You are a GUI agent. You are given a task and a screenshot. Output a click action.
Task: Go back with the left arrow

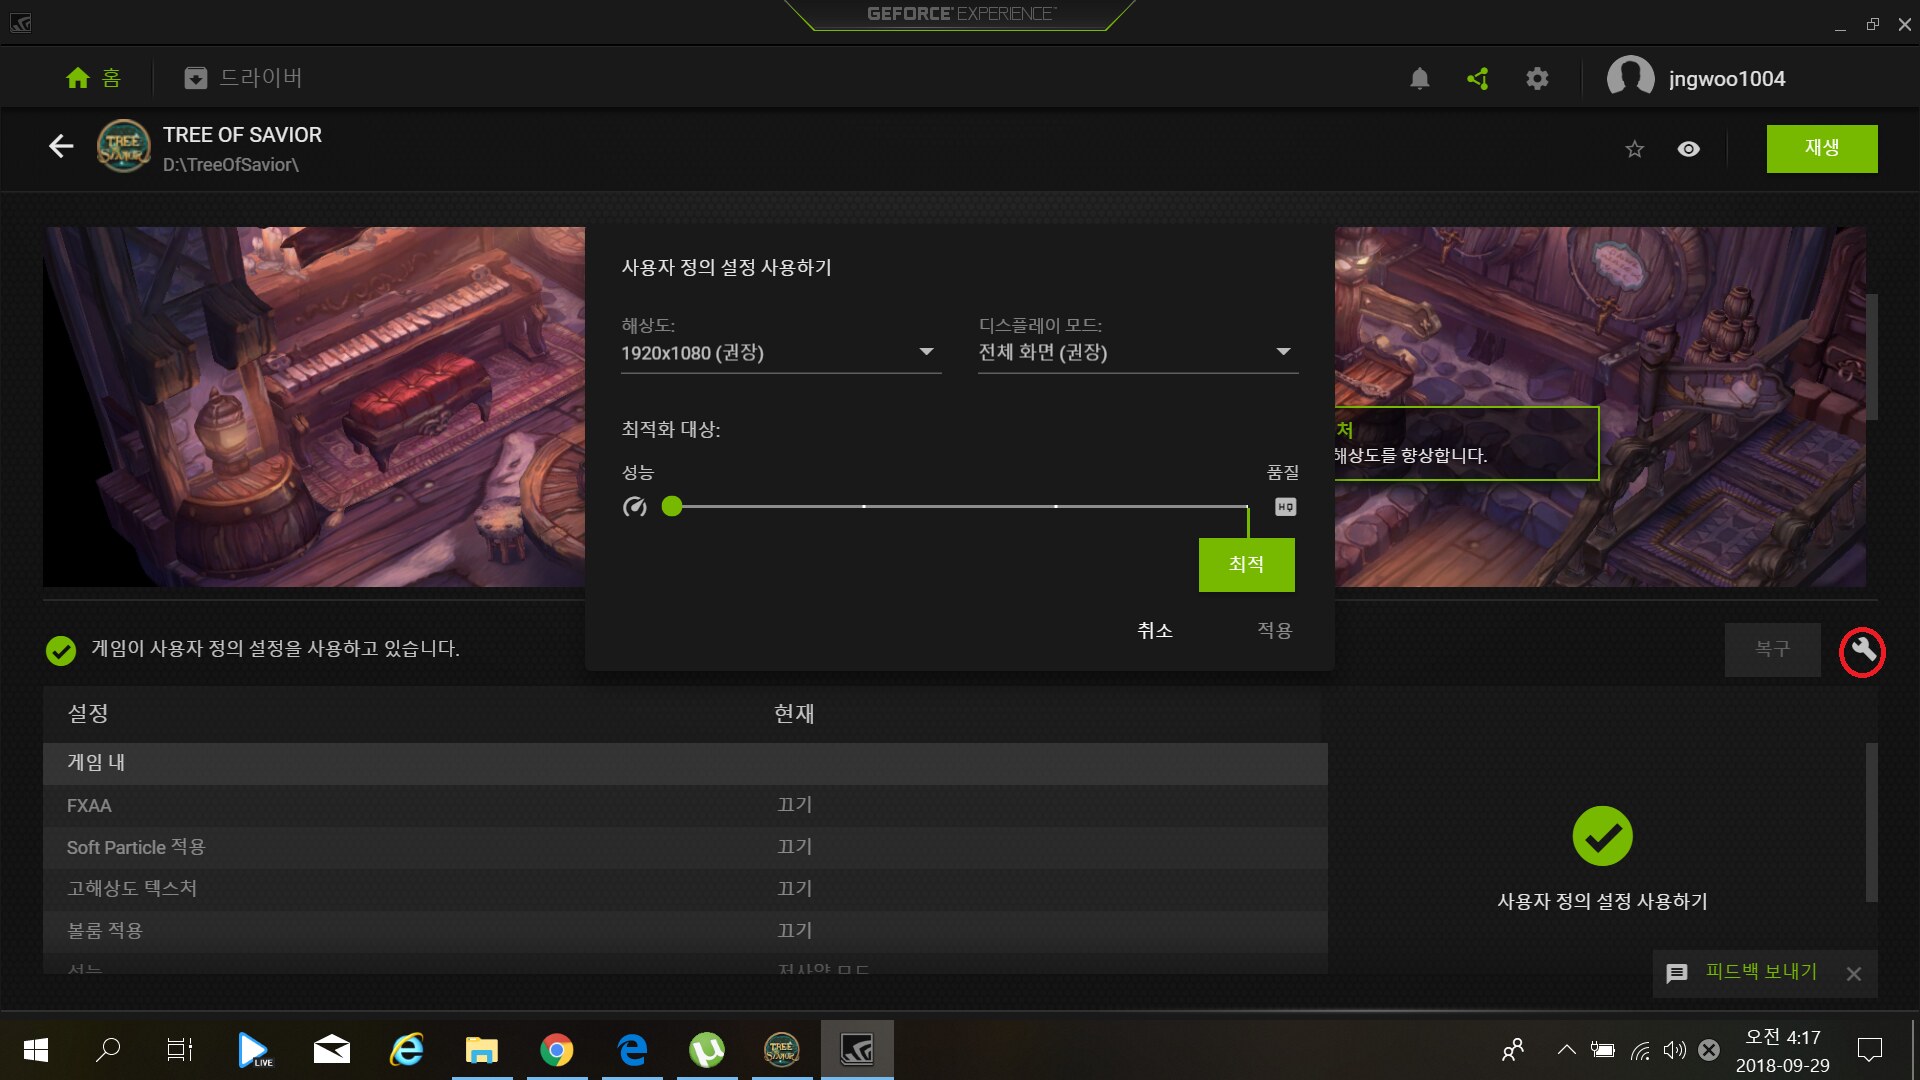(x=61, y=147)
